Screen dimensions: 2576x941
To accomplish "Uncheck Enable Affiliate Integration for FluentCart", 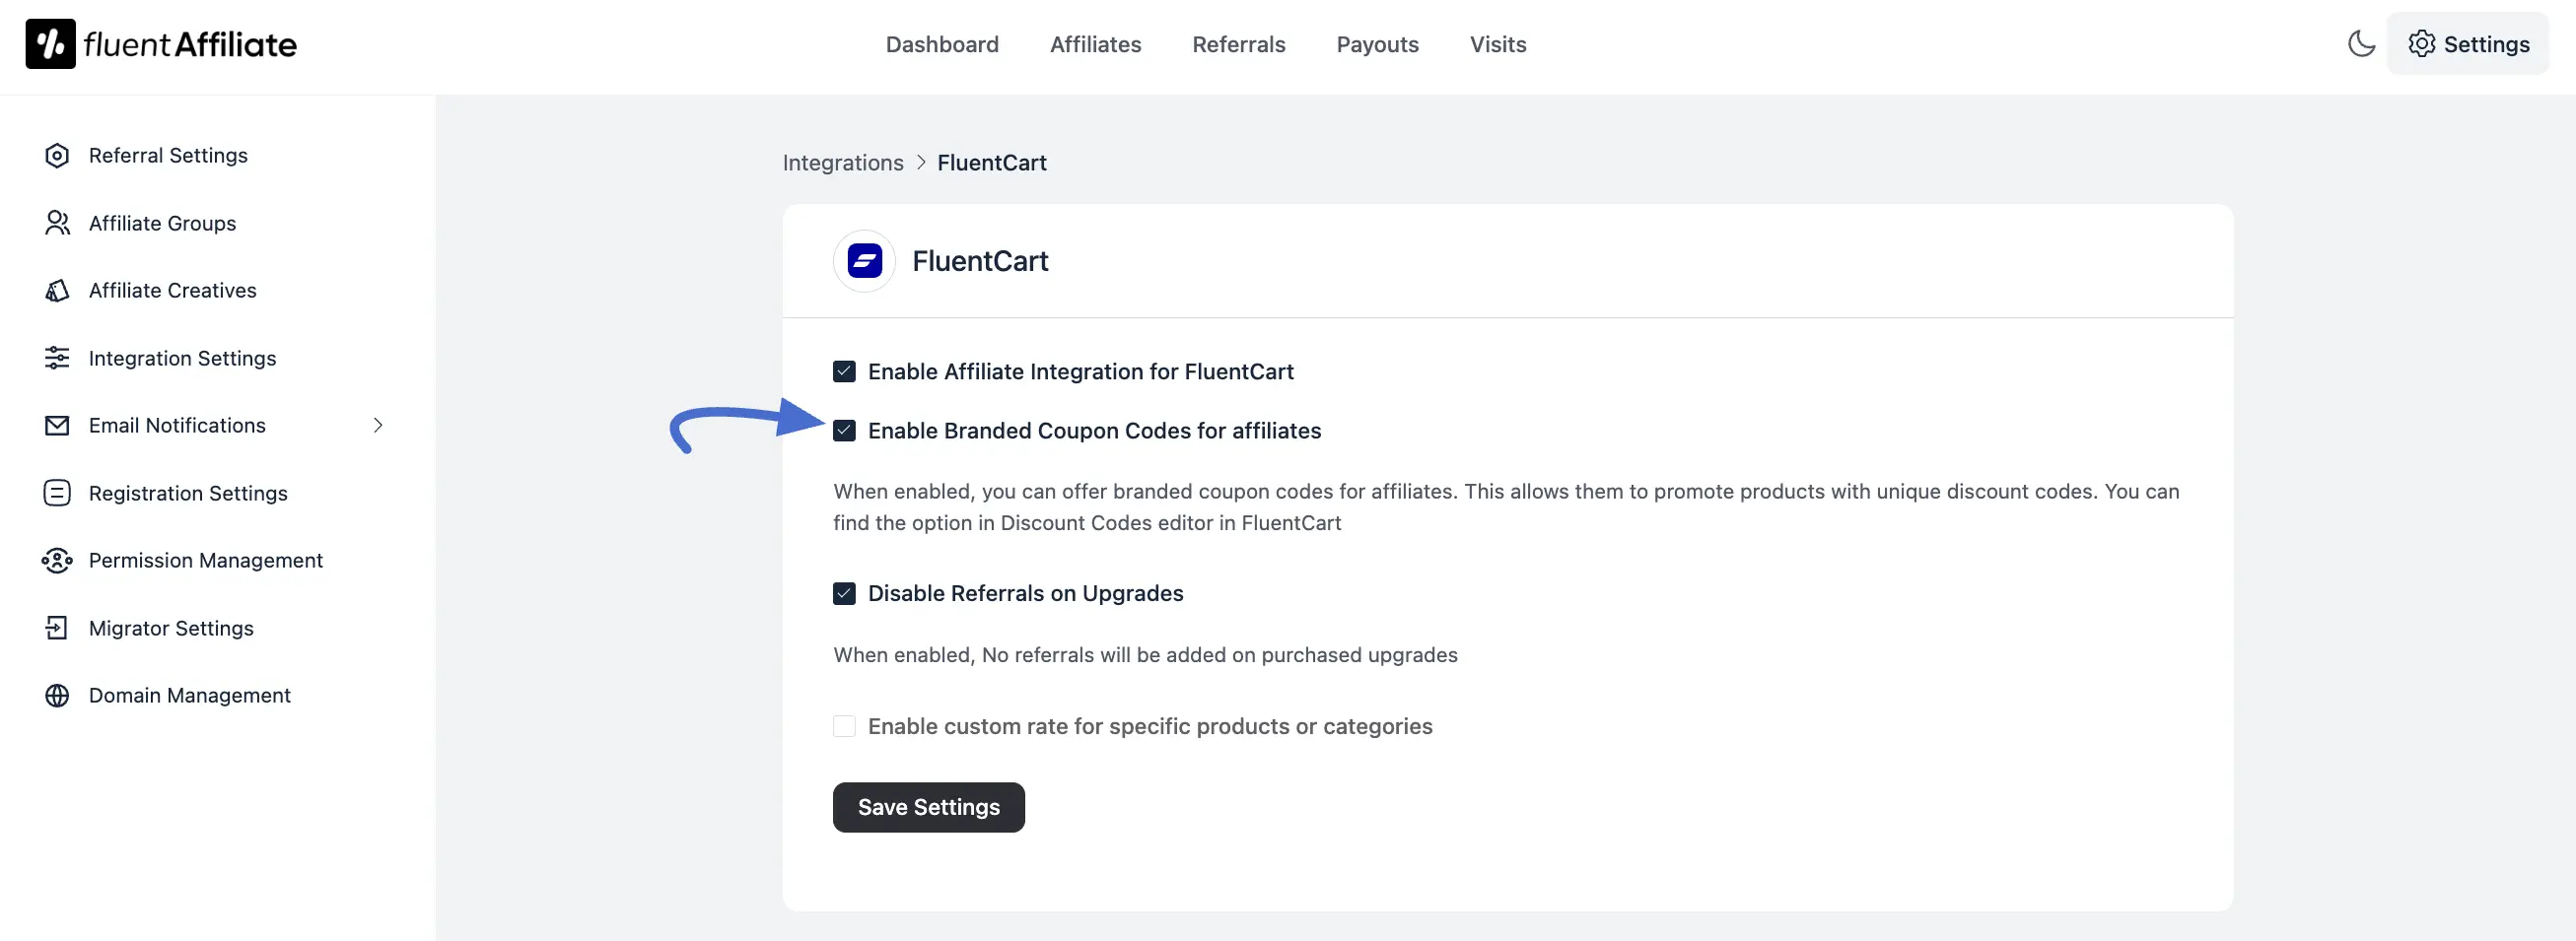I will tap(844, 372).
